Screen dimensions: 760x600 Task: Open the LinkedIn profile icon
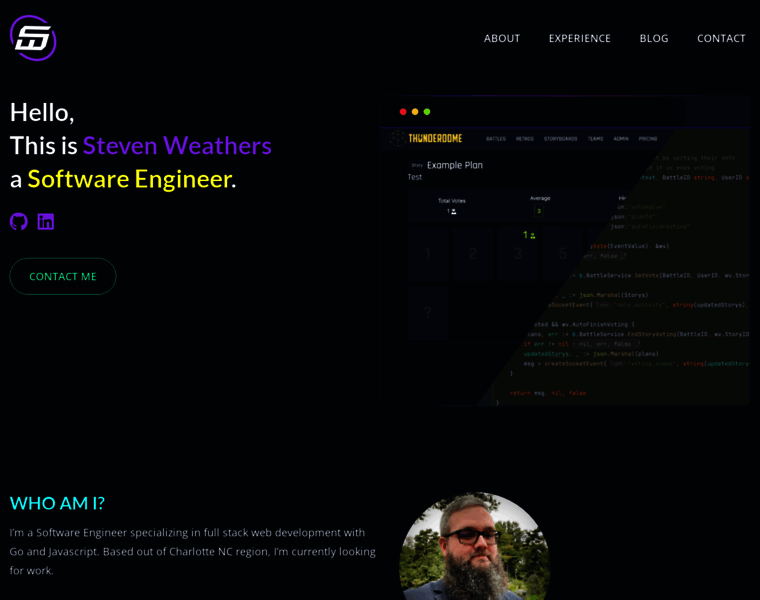tap(46, 221)
